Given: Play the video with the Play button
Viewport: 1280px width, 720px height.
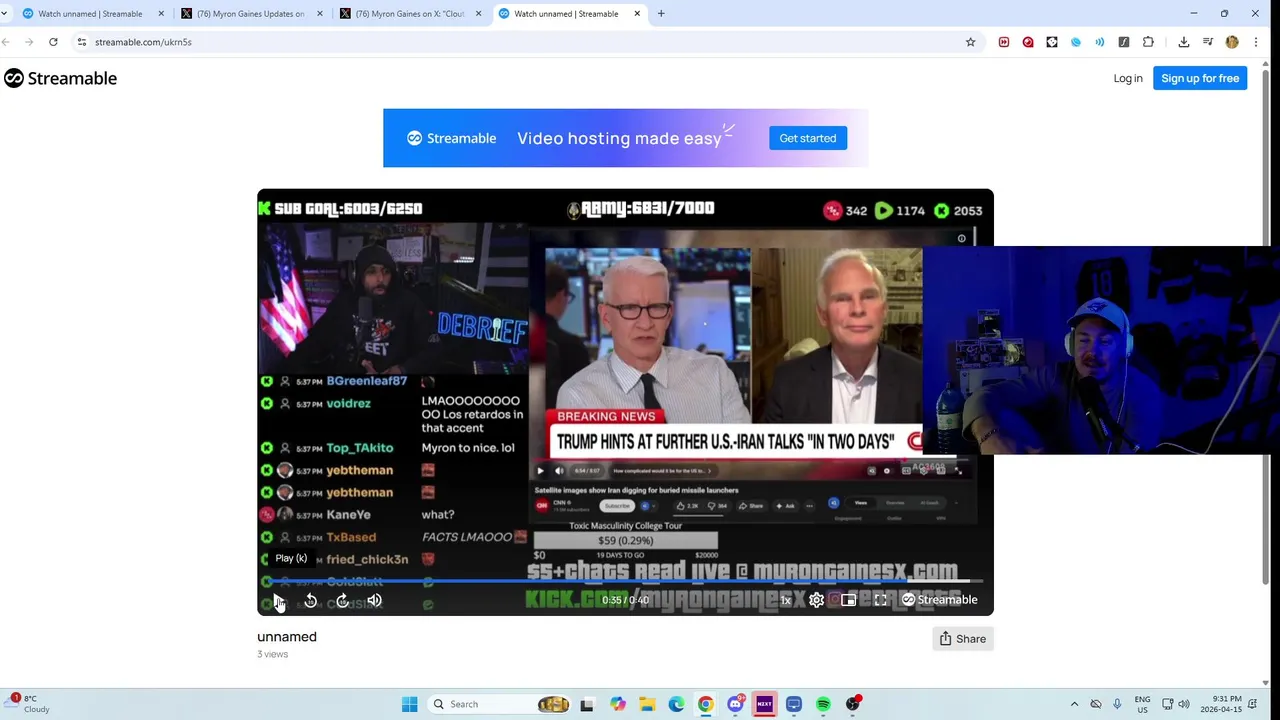Looking at the screenshot, I should tap(278, 600).
